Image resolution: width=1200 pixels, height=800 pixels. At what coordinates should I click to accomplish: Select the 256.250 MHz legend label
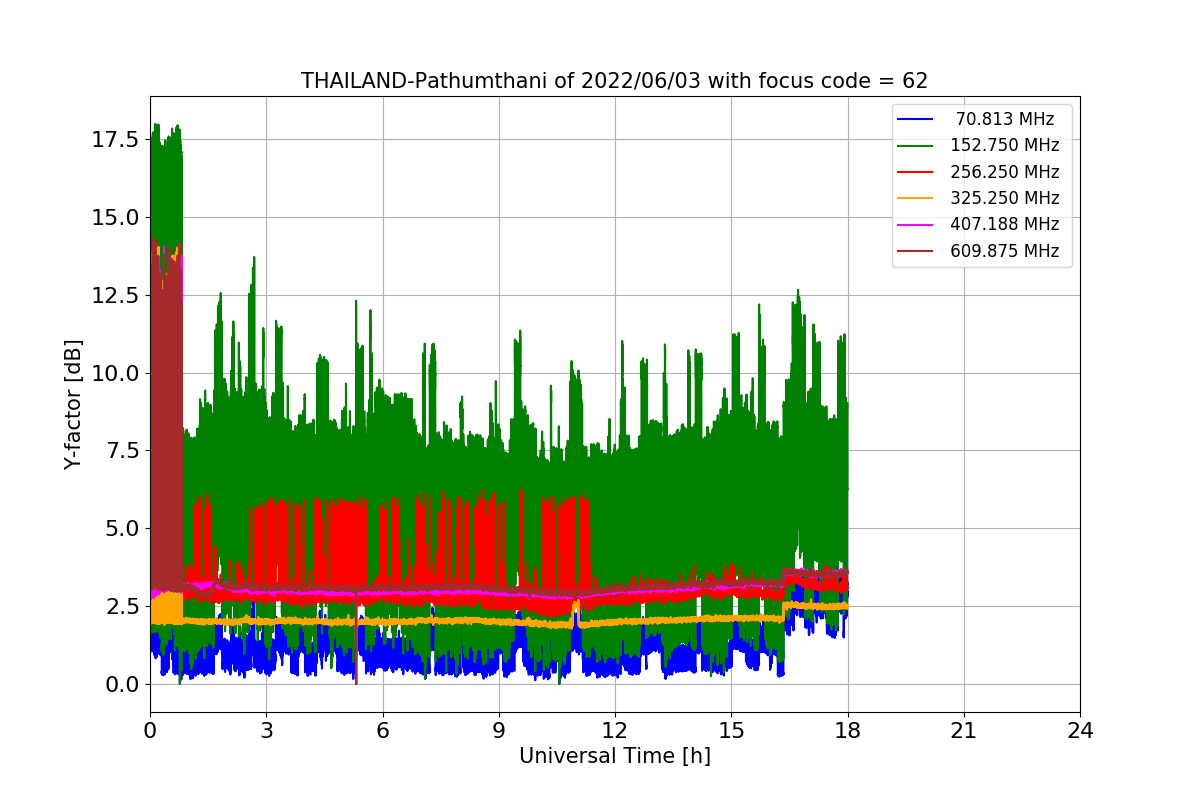point(1005,172)
